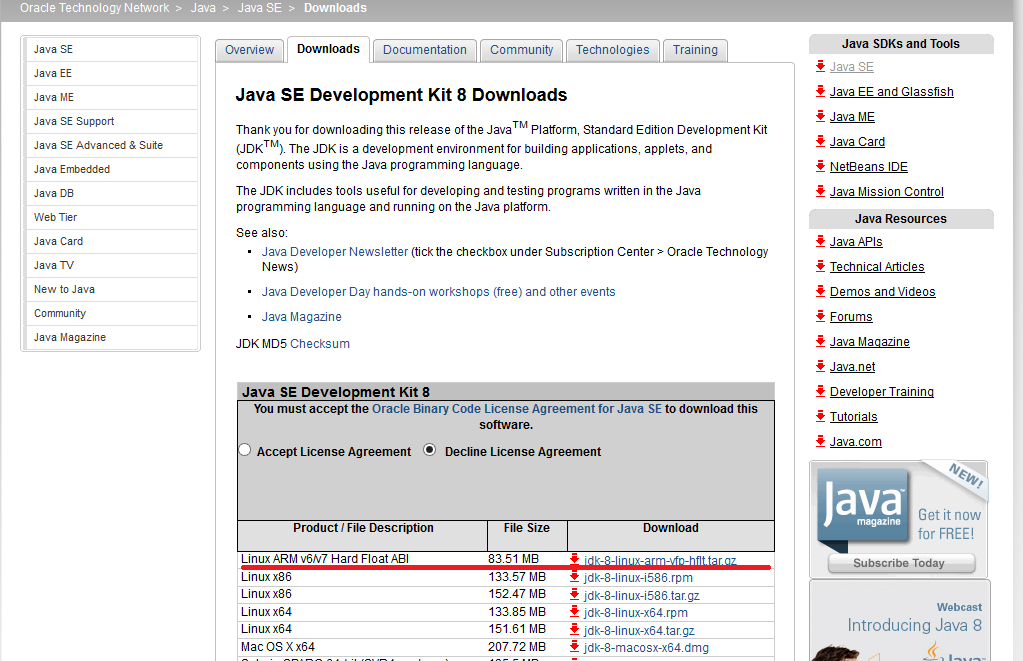Select Accept License Agreement radio button
This screenshot has height=661, width=1023.
(245, 450)
